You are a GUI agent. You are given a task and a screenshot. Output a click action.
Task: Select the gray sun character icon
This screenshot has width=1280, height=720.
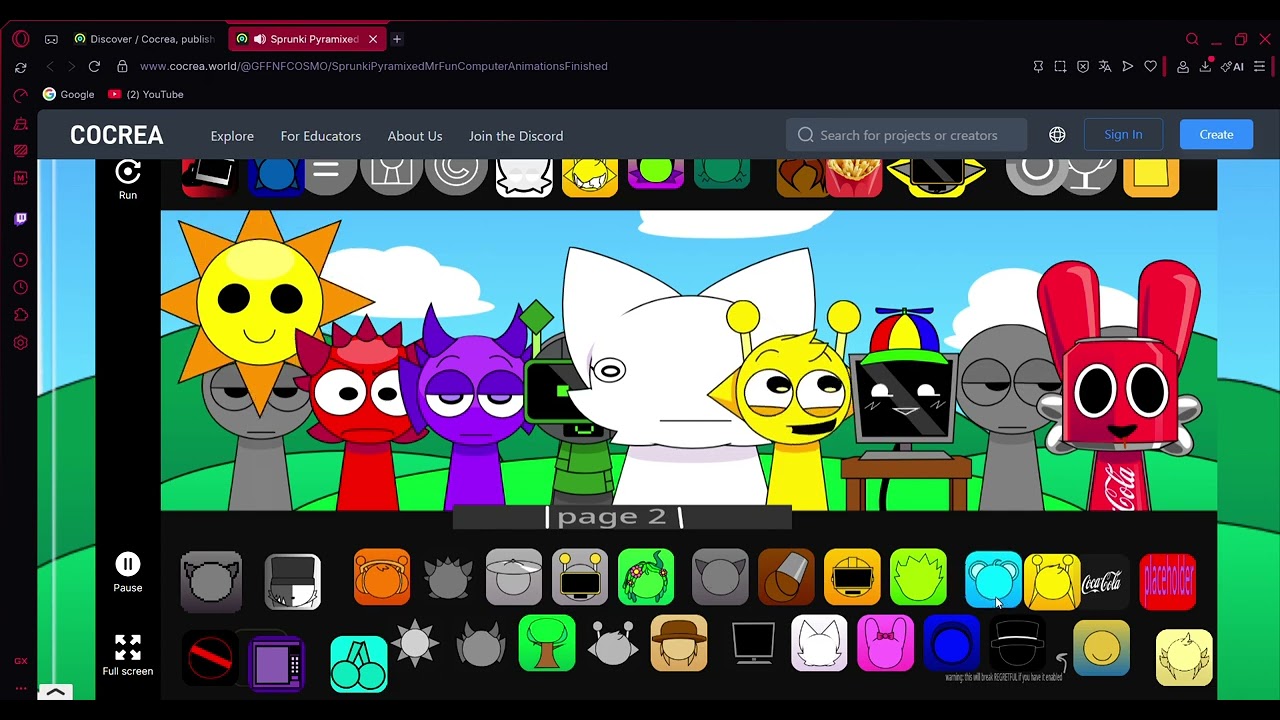pyautogui.click(x=415, y=644)
